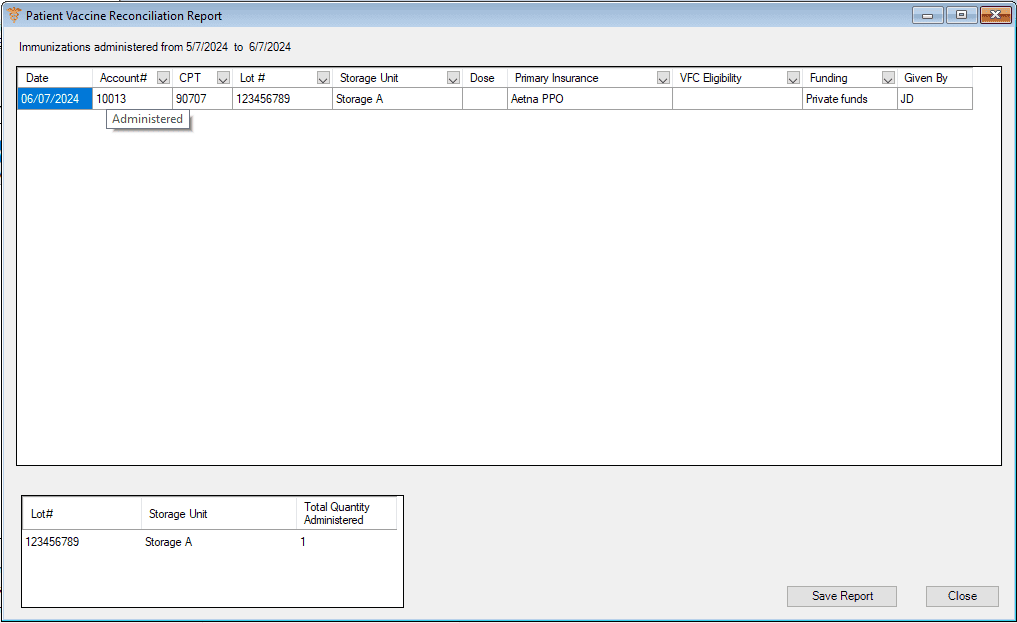The height and width of the screenshot is (623, 1017).
Task: Open the CPT column filter dropdown
Action: click(x=223, y=78)
